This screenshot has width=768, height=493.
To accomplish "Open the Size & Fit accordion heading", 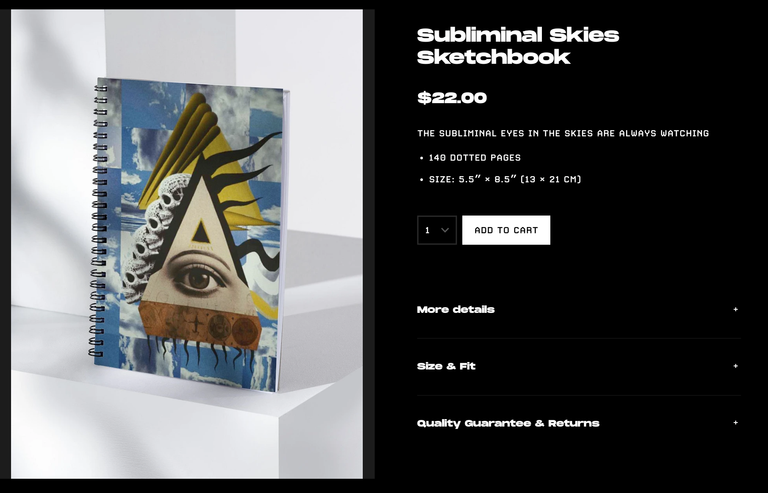I will click(x=446, y=366).
